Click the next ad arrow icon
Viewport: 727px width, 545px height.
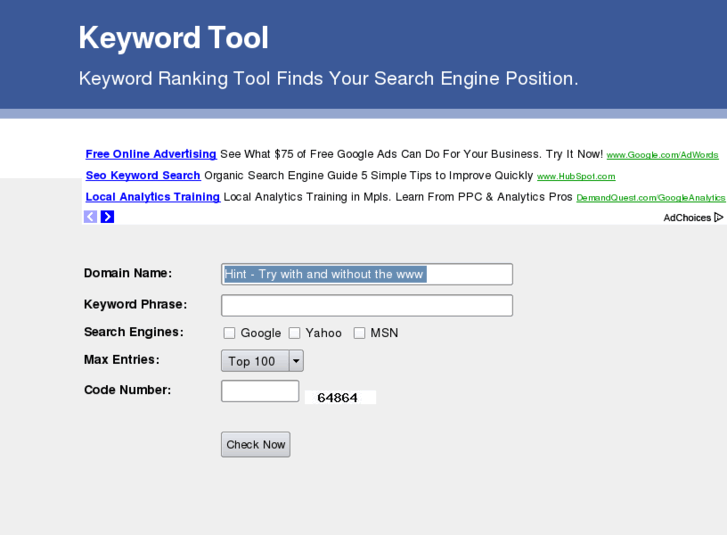tap(107, 217)
